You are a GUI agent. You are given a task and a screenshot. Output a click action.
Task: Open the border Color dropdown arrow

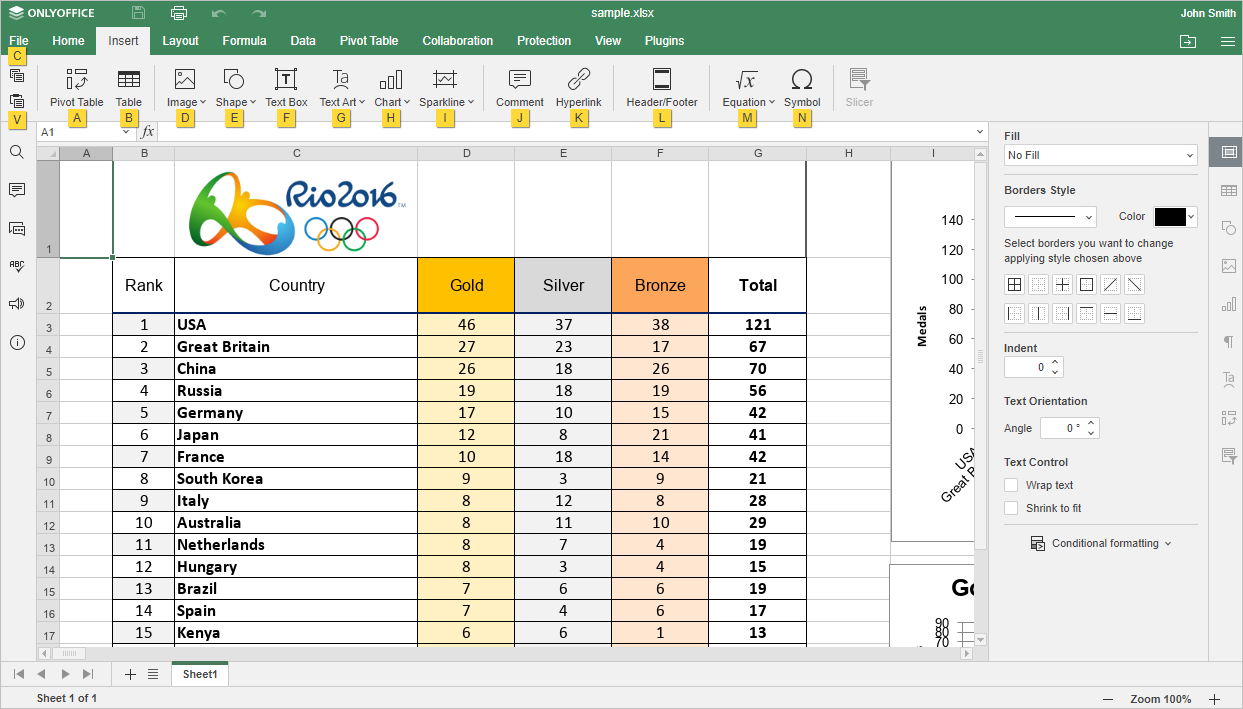pyautogui.click(x=1191, y=217)
